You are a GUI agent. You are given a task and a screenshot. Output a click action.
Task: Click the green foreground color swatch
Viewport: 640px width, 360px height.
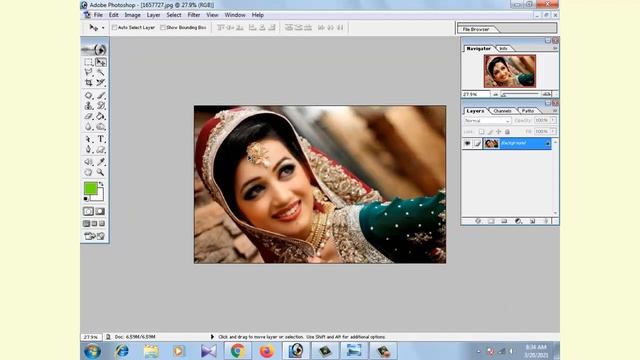pos(91,188)
